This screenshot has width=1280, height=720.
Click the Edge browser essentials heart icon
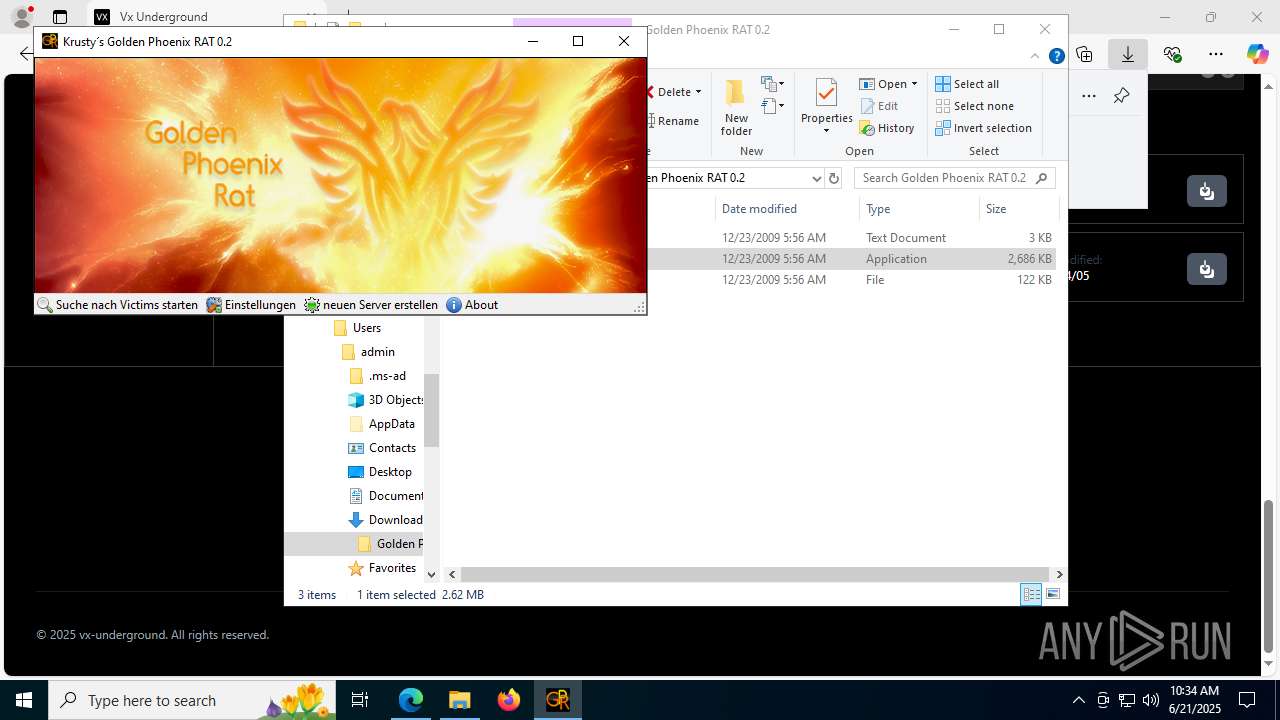(x=1172, y=54)
